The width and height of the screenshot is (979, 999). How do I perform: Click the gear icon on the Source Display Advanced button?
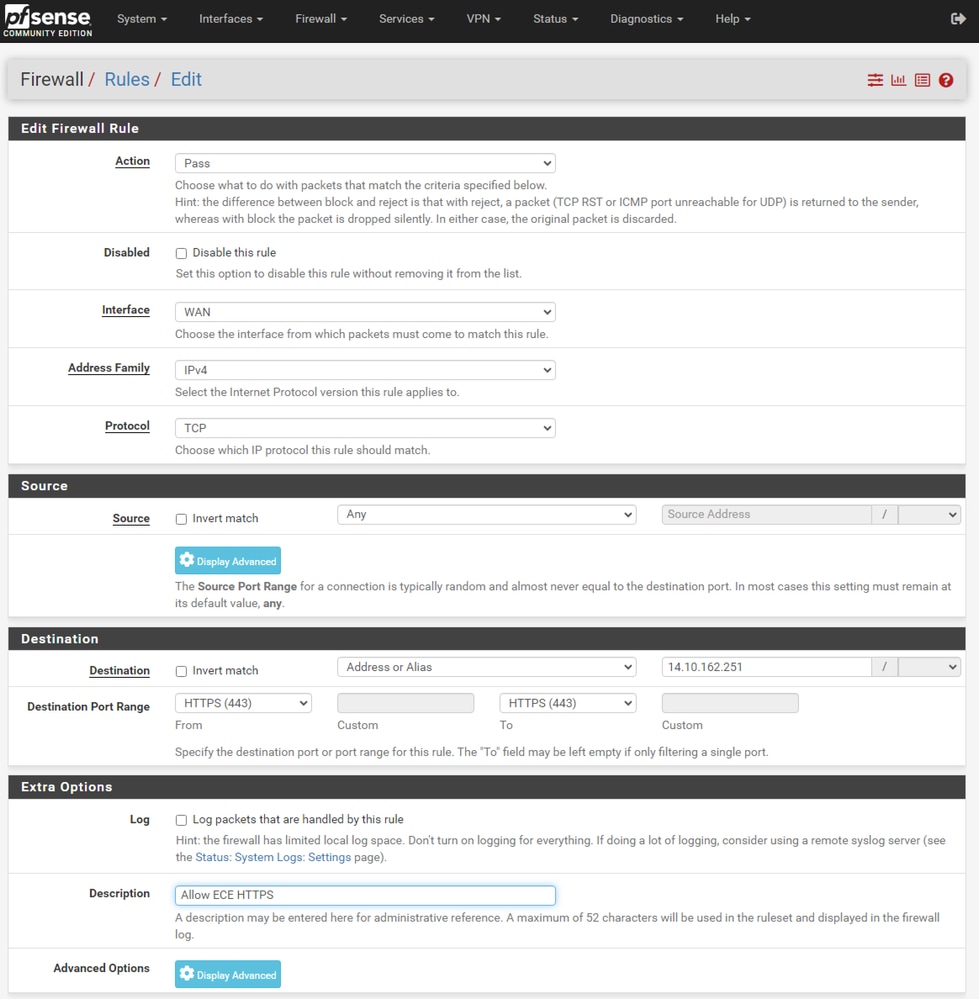(187, 560)
